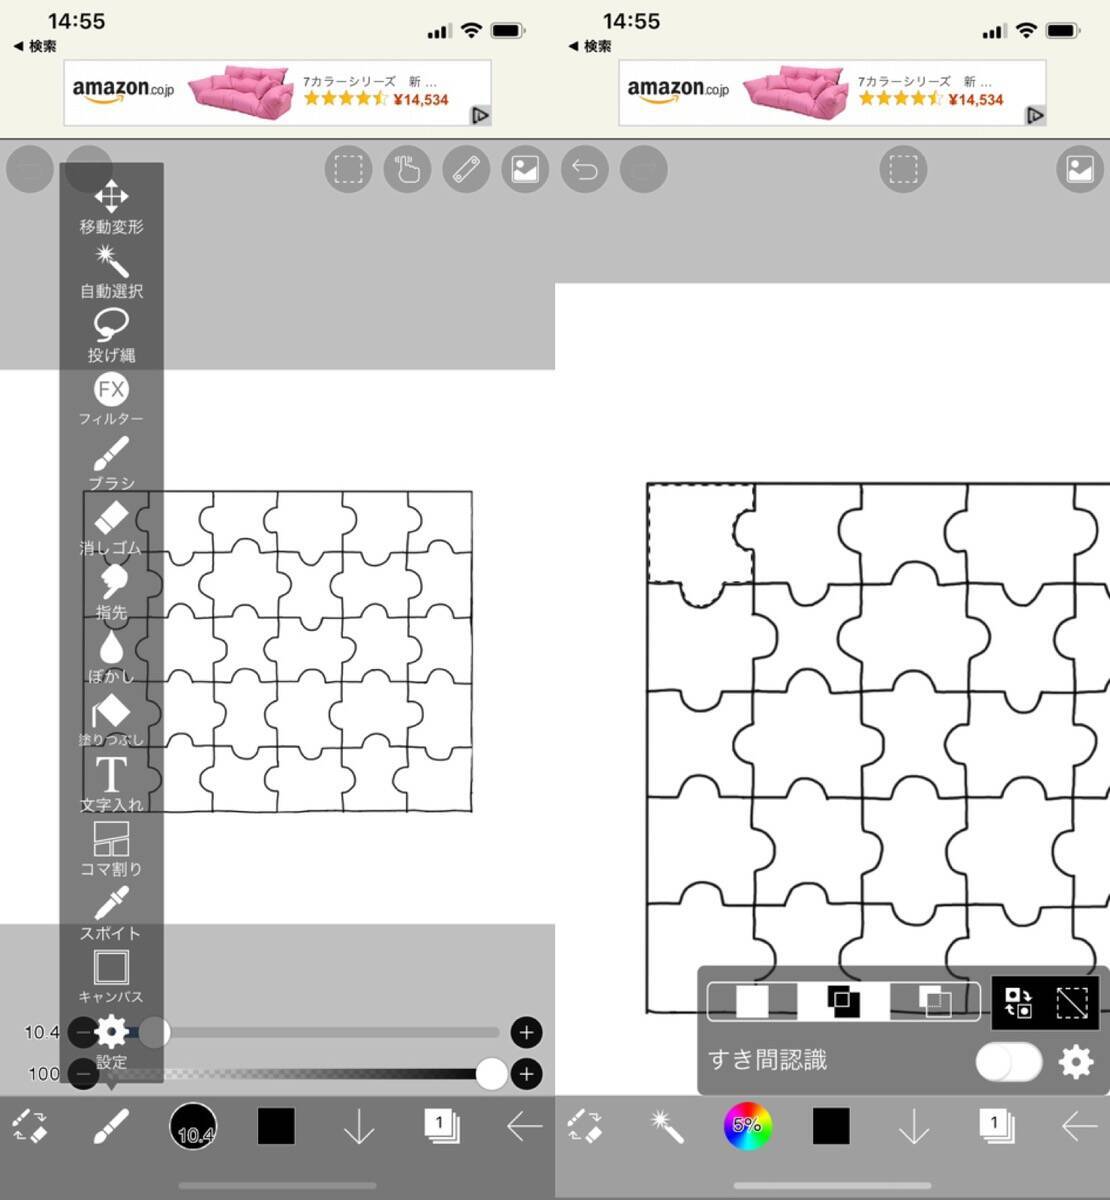The image size is (1110, 1200).
Task: Tap down arrow in left bottom bar
Action: point(358,1127)
